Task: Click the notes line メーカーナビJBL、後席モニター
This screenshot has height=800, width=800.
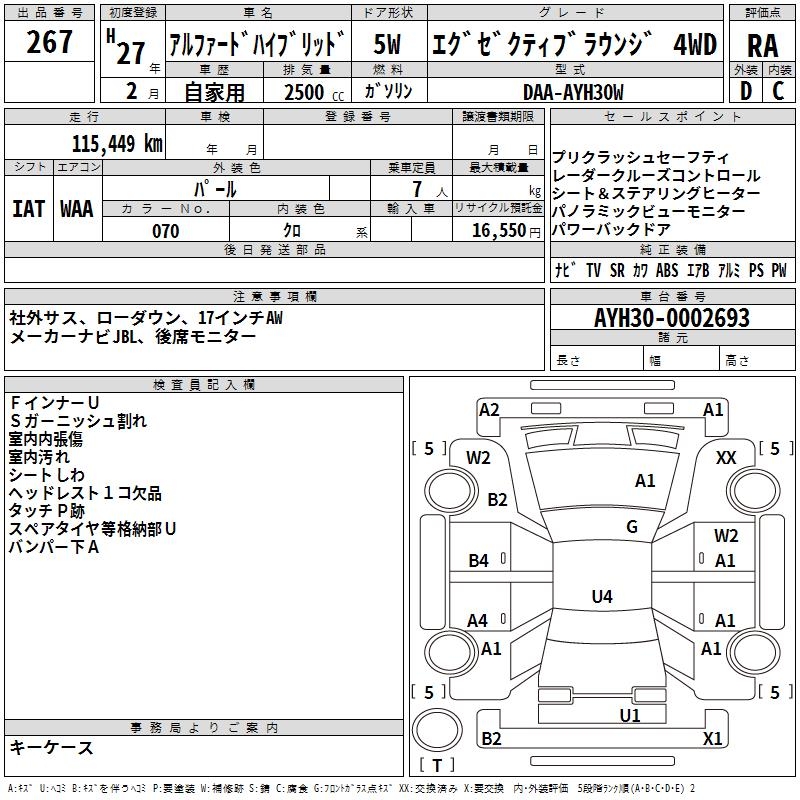Action: pos(133,337)
